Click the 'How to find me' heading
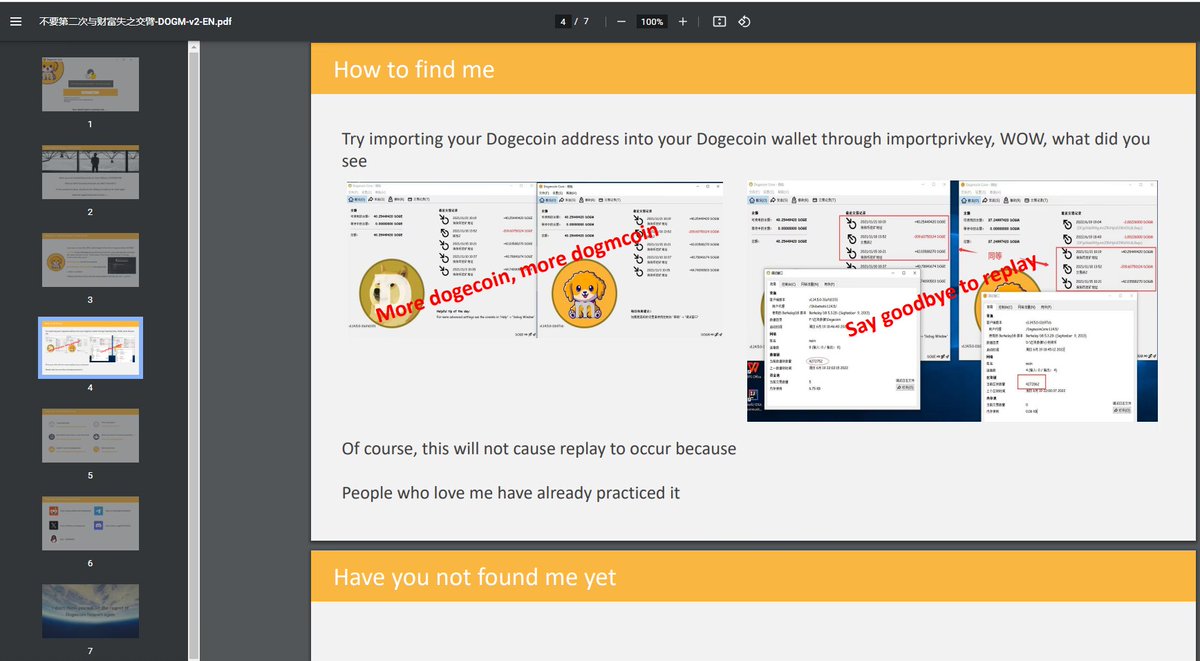 point(414,69)
